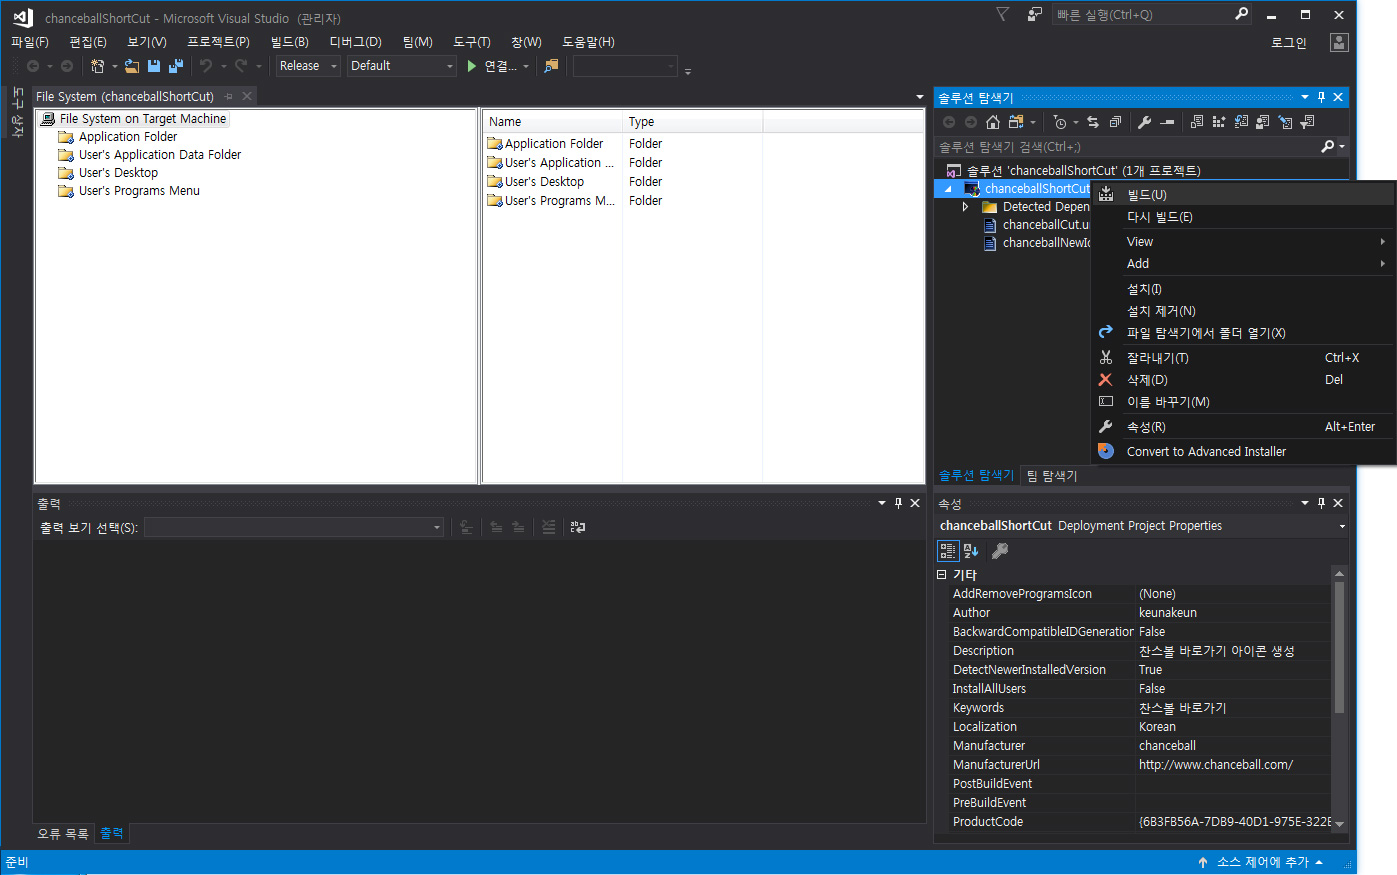Select User's Desktop in File System tree
Viewport: 1397px width, 875px height.
point(118,173)
